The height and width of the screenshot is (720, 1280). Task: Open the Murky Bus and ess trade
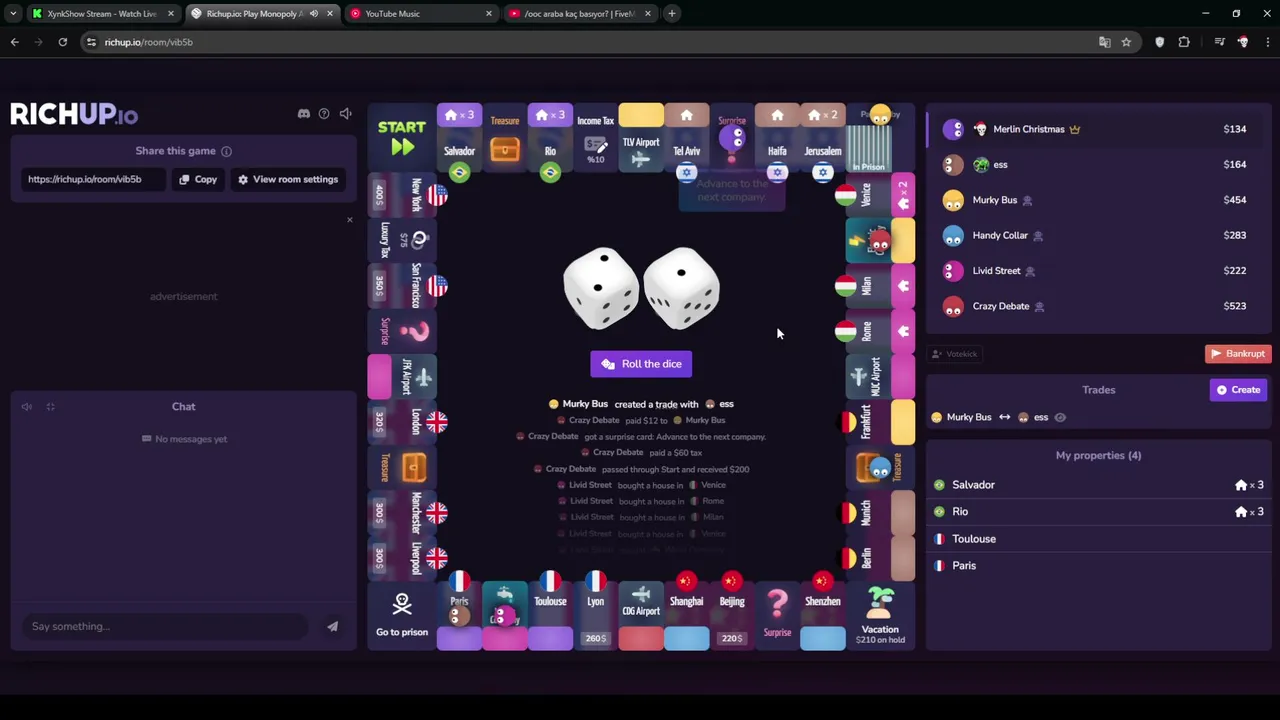point(1000,417)
